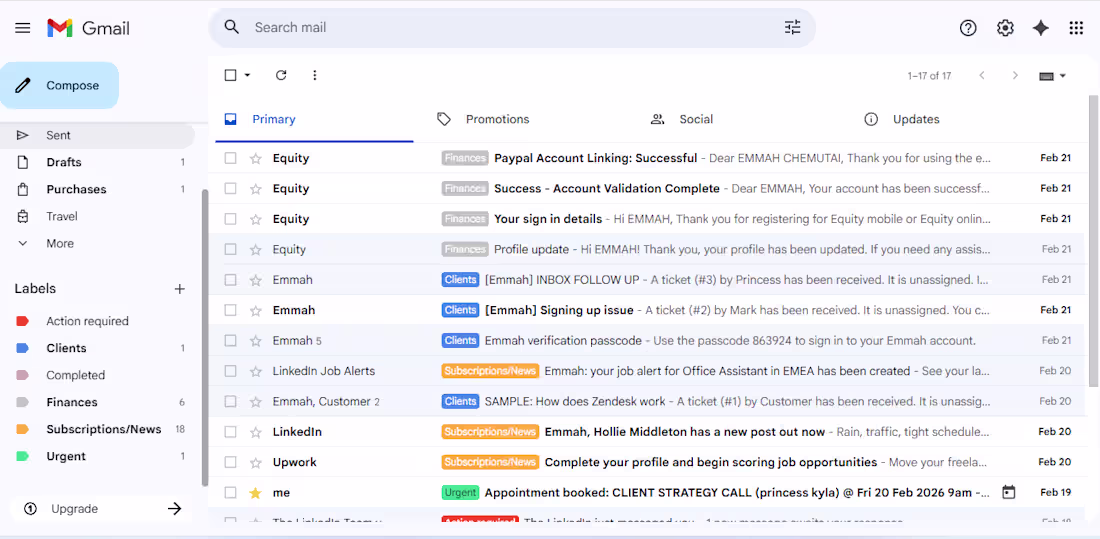Image resolution: width=1100 pixels, height=539 pixels.
Task: Open the Google apps grid
Action: coord(1076,28)
